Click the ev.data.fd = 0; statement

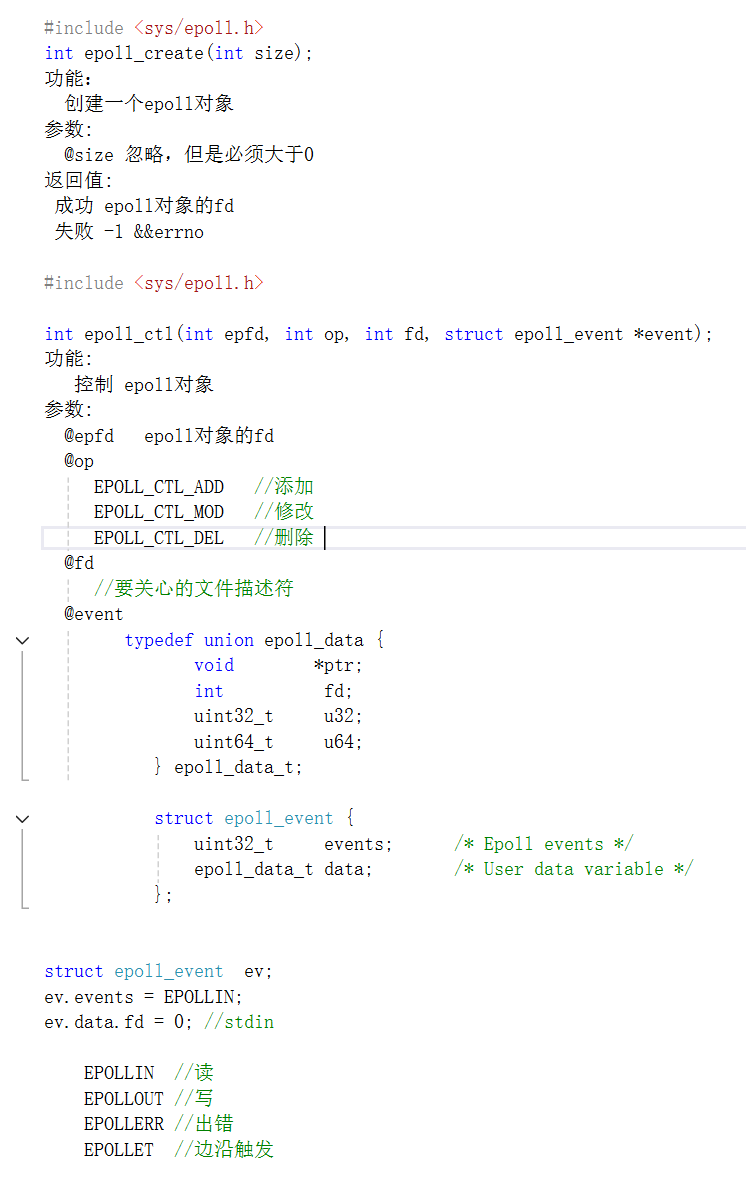118,1022
